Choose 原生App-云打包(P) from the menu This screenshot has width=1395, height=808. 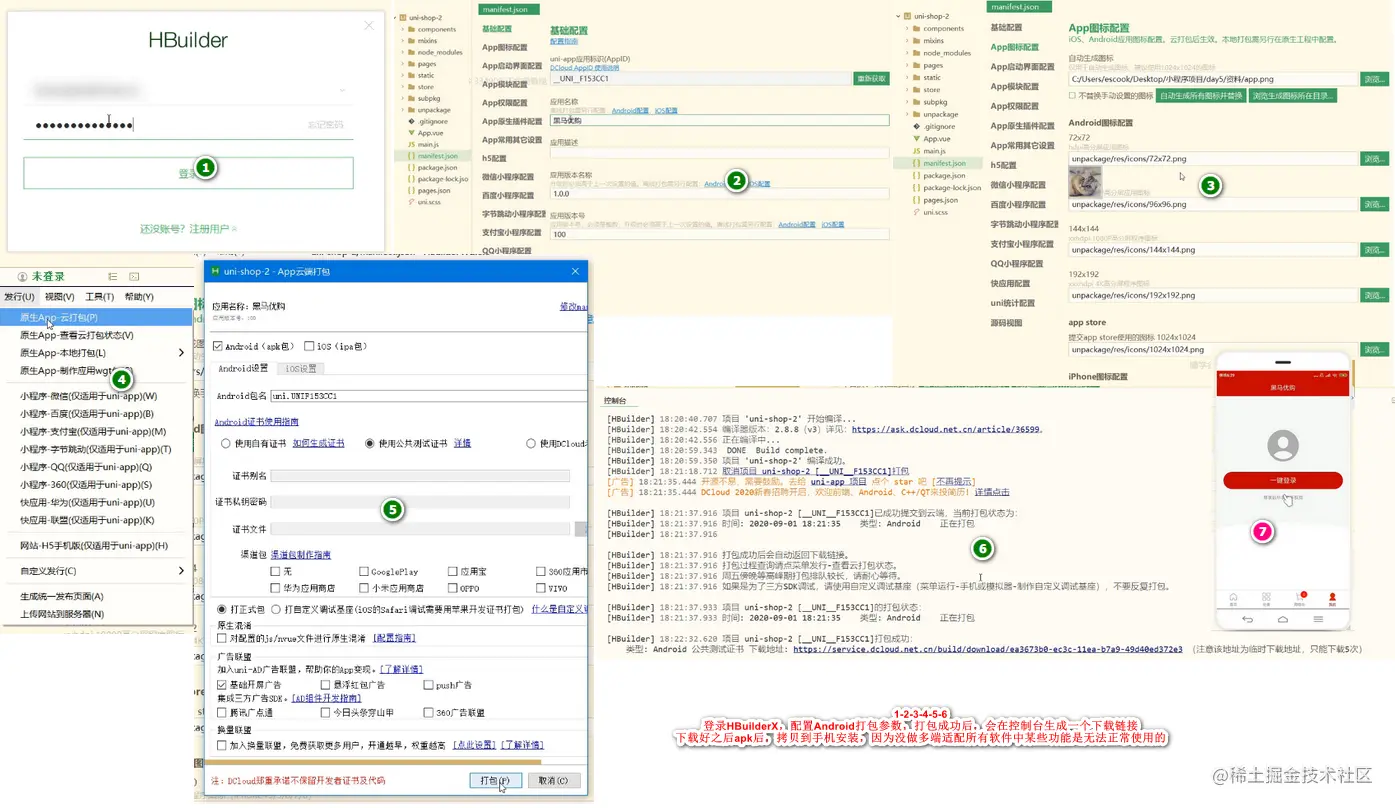tap(97, 317)
